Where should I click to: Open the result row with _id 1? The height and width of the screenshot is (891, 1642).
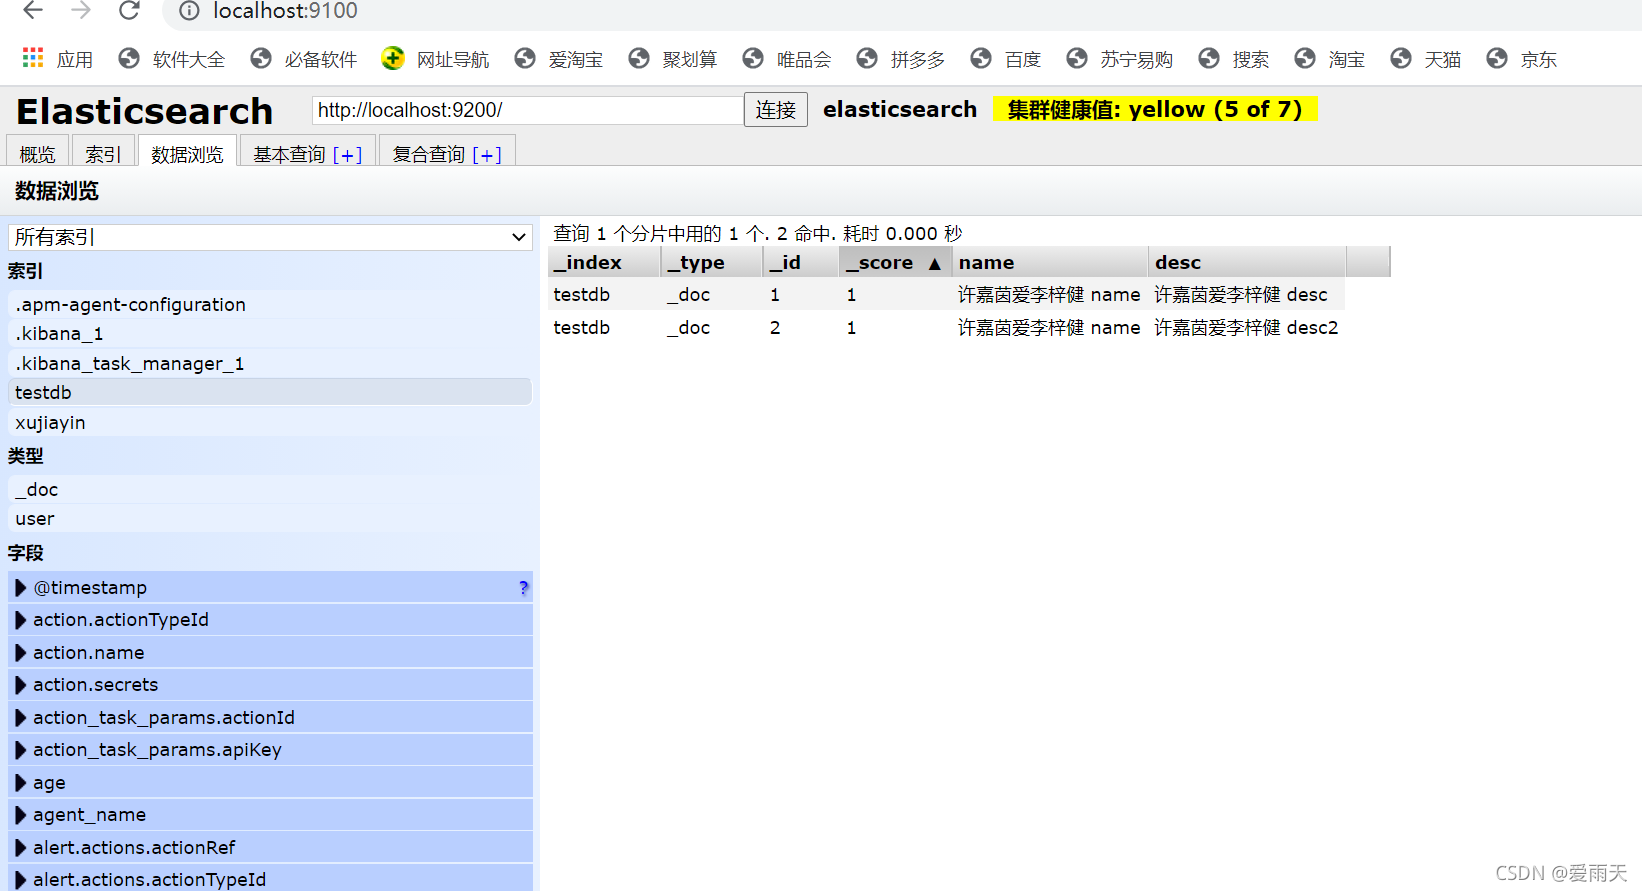(946, 294)
